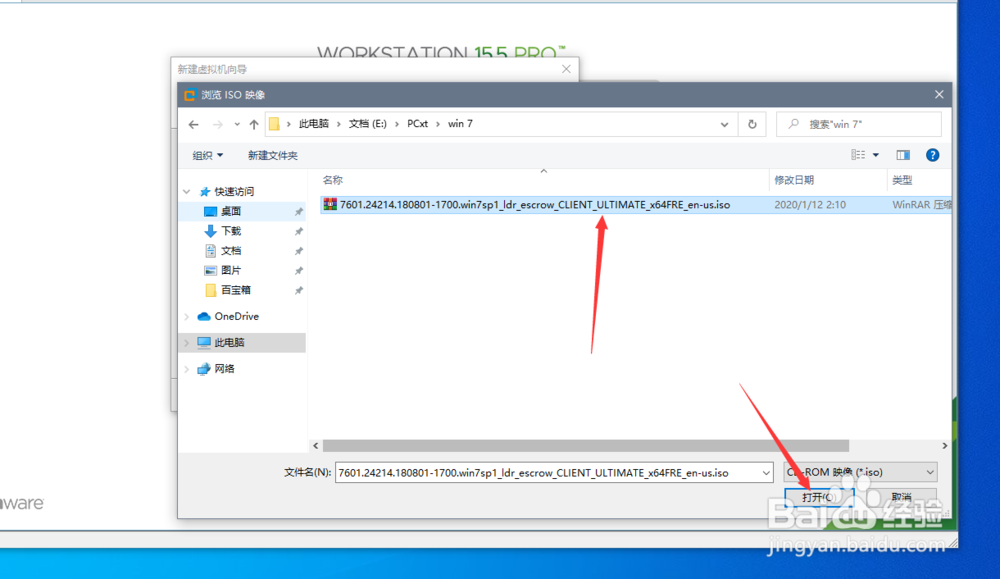Unpin 桌面 using its pin icon

[298, 212]
